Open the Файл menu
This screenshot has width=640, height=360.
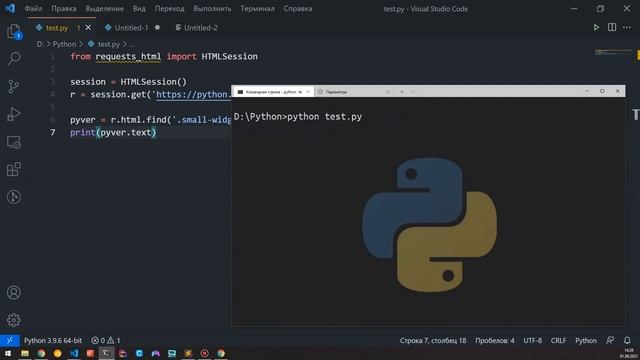pyautogui.click(x=33, y=9)
